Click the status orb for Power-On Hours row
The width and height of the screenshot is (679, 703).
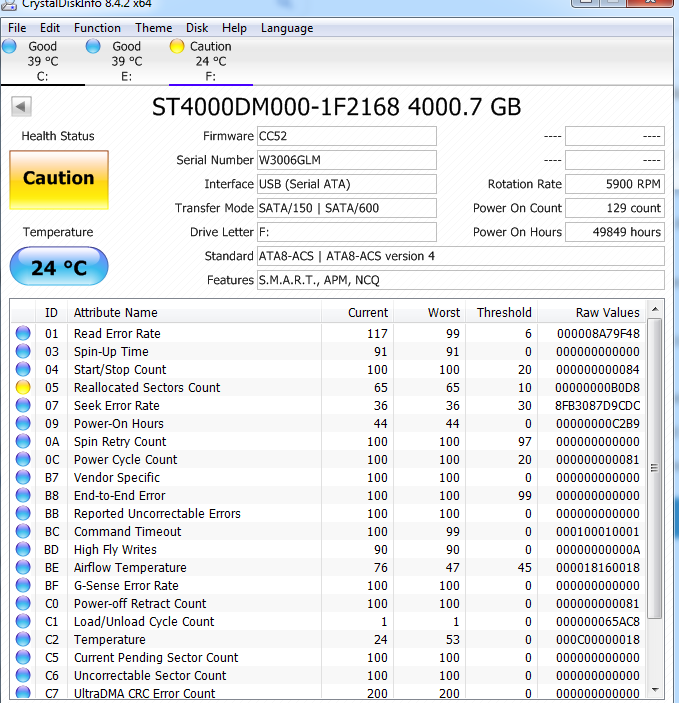[23, 423]
